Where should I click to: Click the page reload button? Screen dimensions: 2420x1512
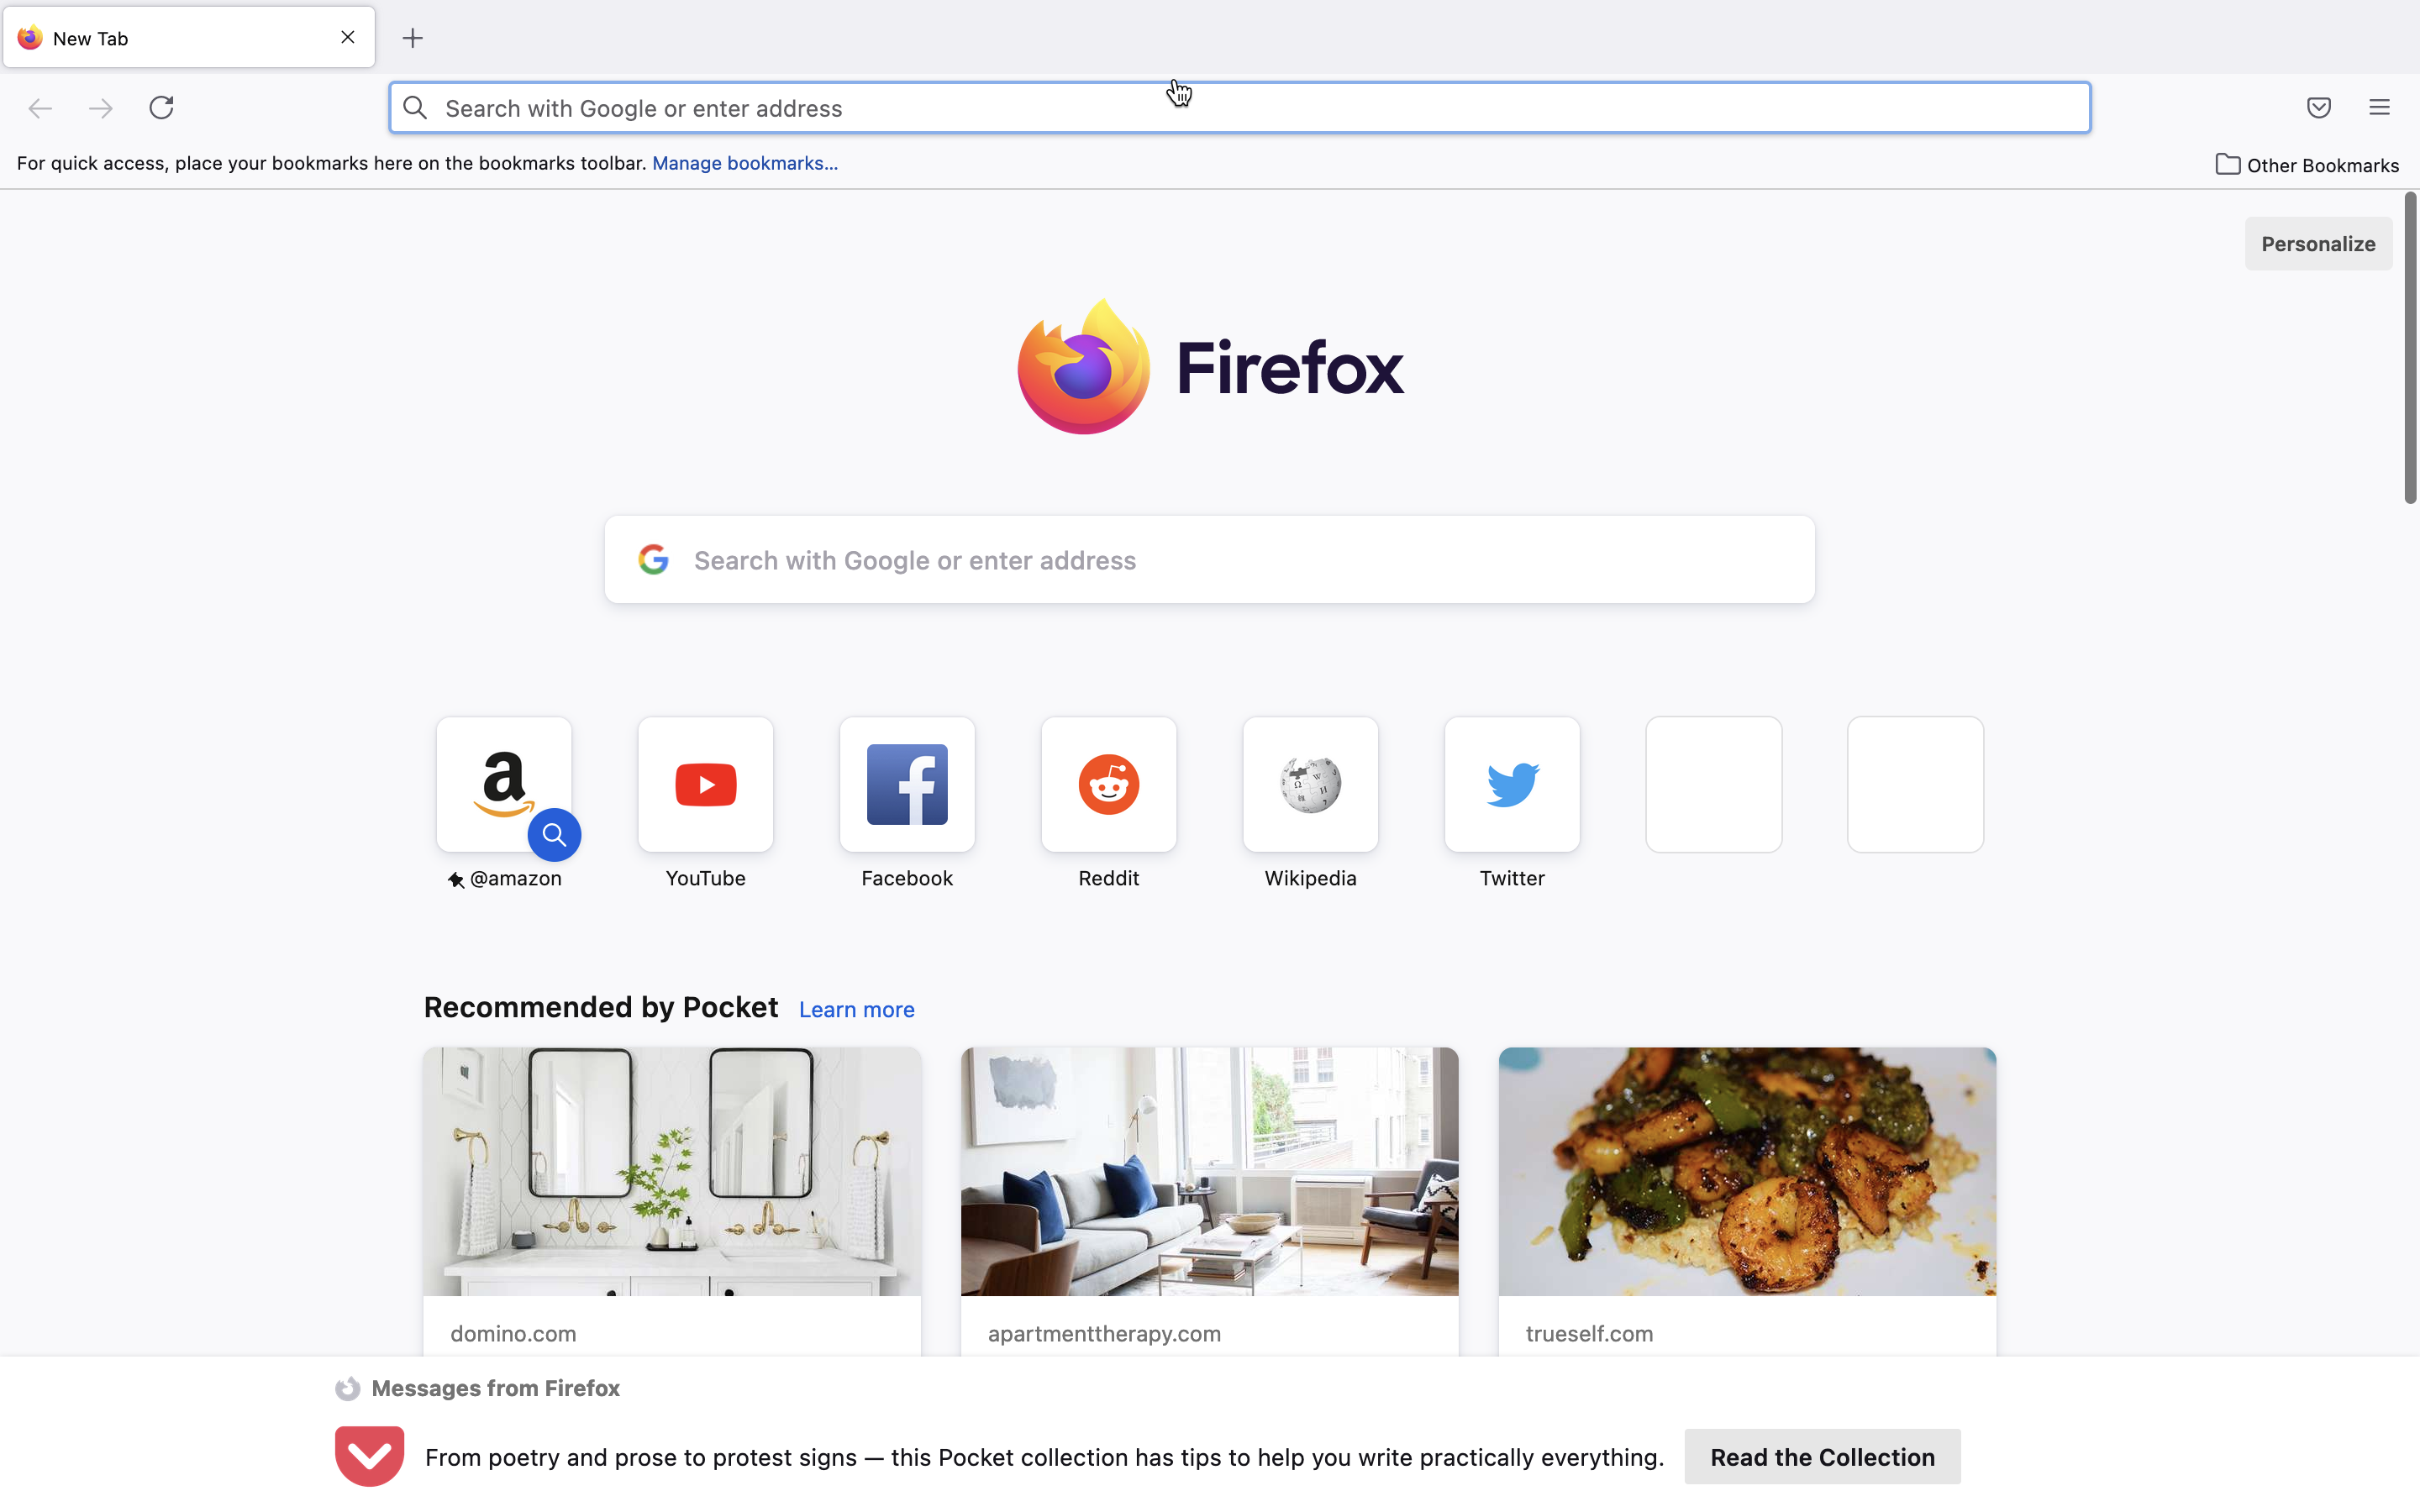point(160,108)
